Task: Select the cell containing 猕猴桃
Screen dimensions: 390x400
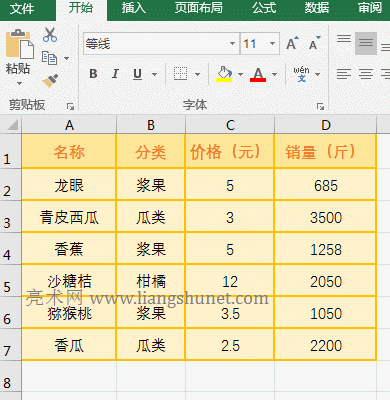Action: [69, 312]
